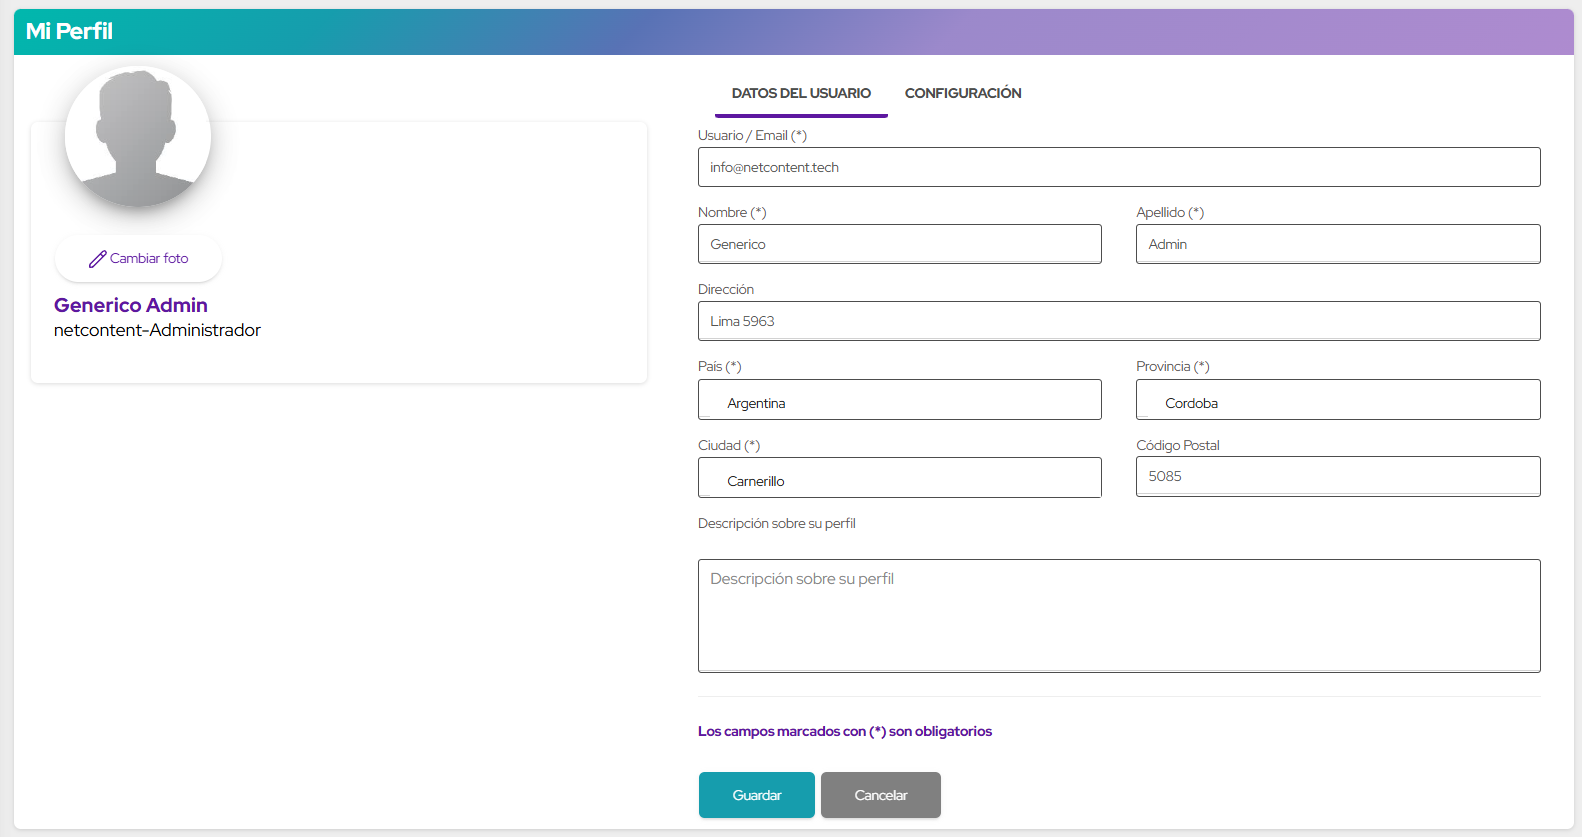Viewport: 1582px width, 837px height.
Task: Click the profile avatar picture
Action: [x=138, y=137]
